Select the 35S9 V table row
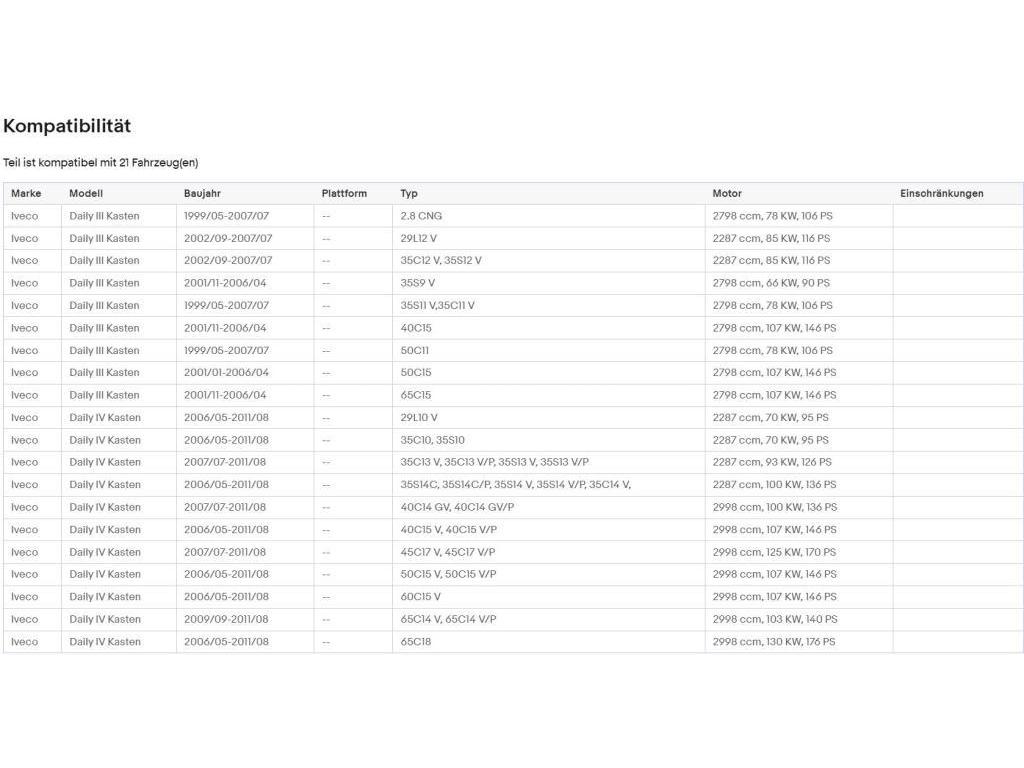 (x=513, y=283)
